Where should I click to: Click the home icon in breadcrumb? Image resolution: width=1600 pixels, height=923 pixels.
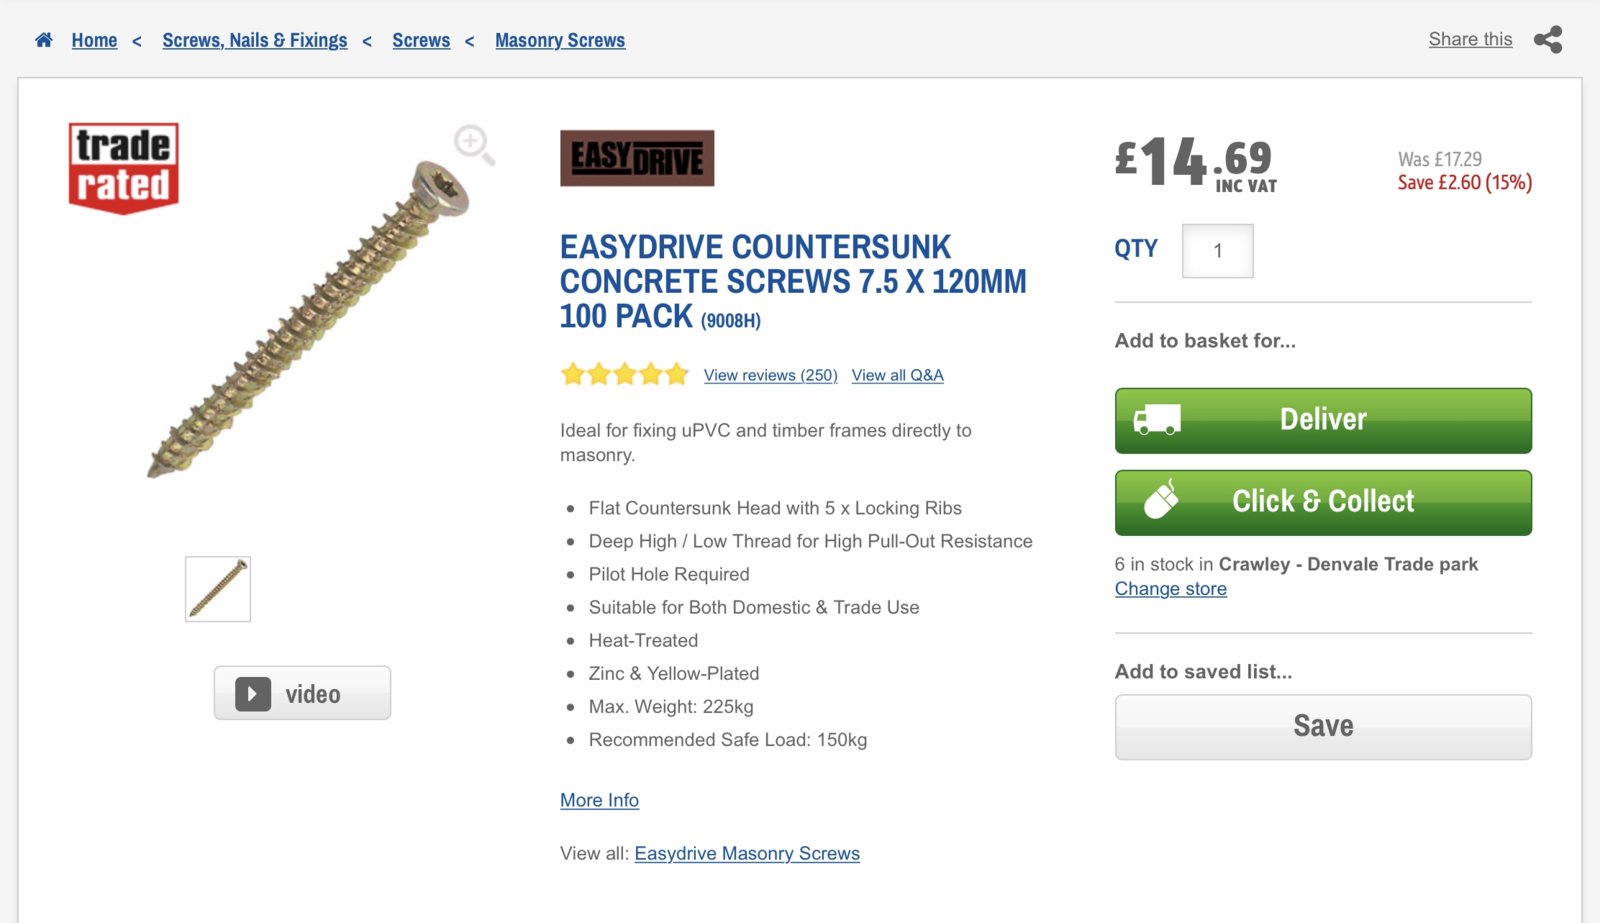[x=44, y=40]
